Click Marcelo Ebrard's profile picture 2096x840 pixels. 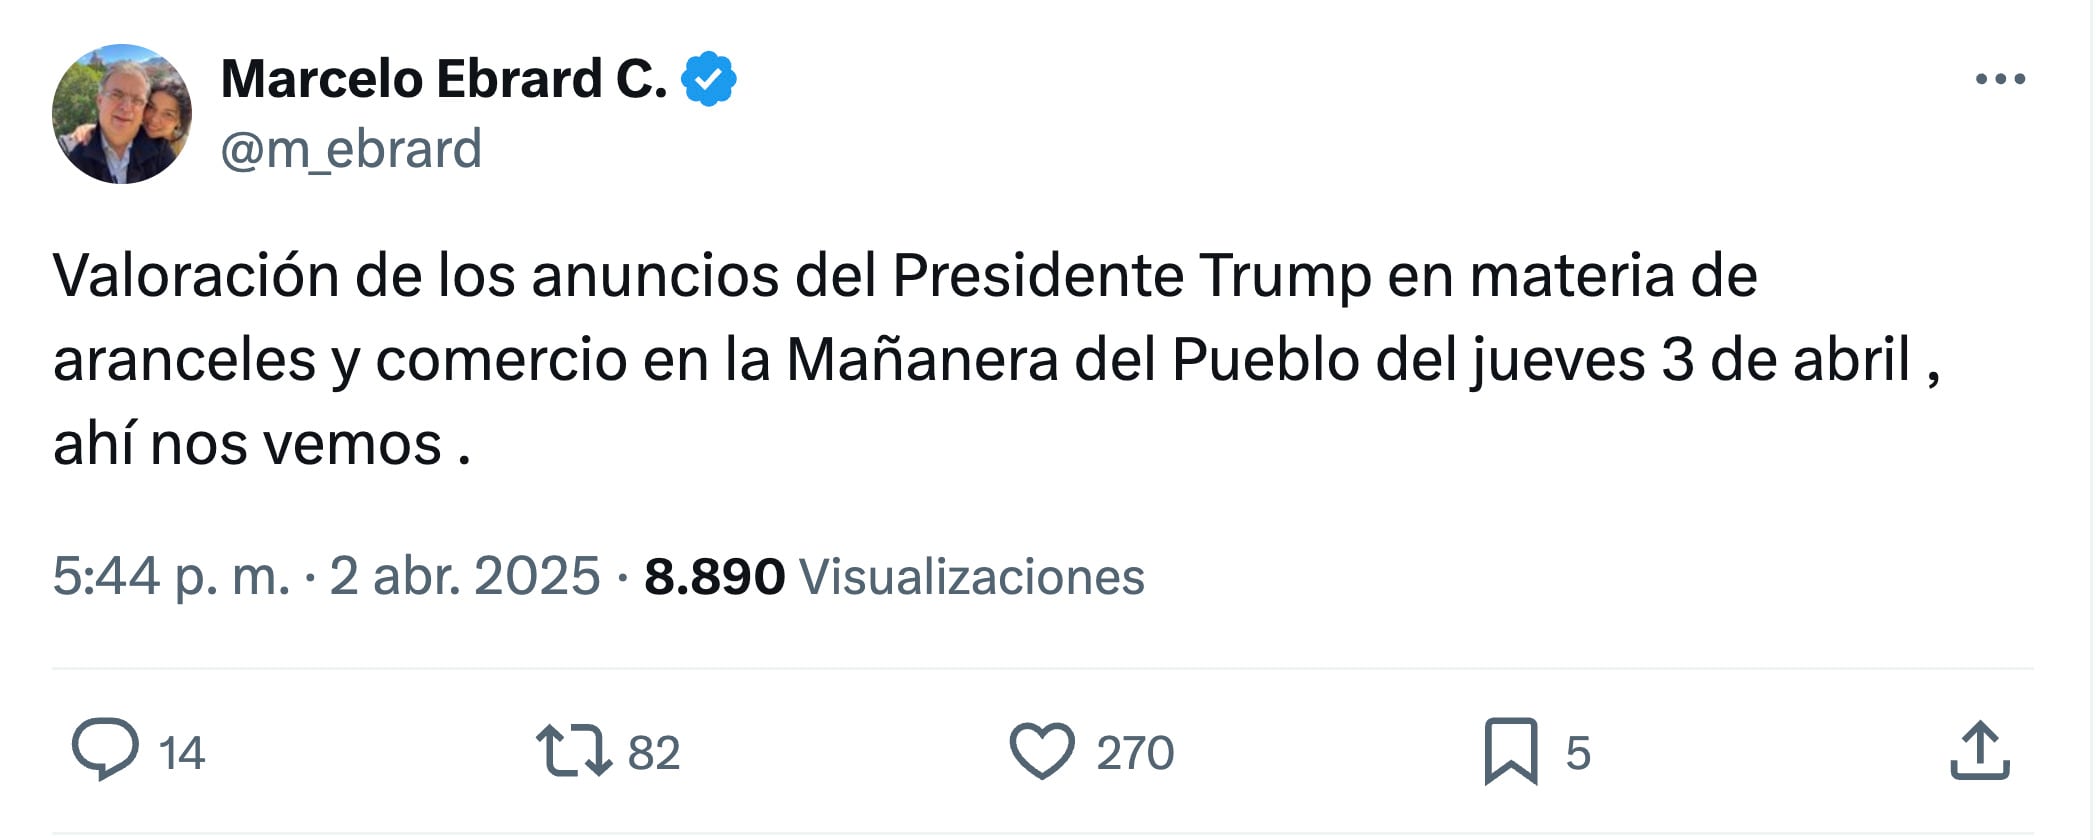pos(123,112)
